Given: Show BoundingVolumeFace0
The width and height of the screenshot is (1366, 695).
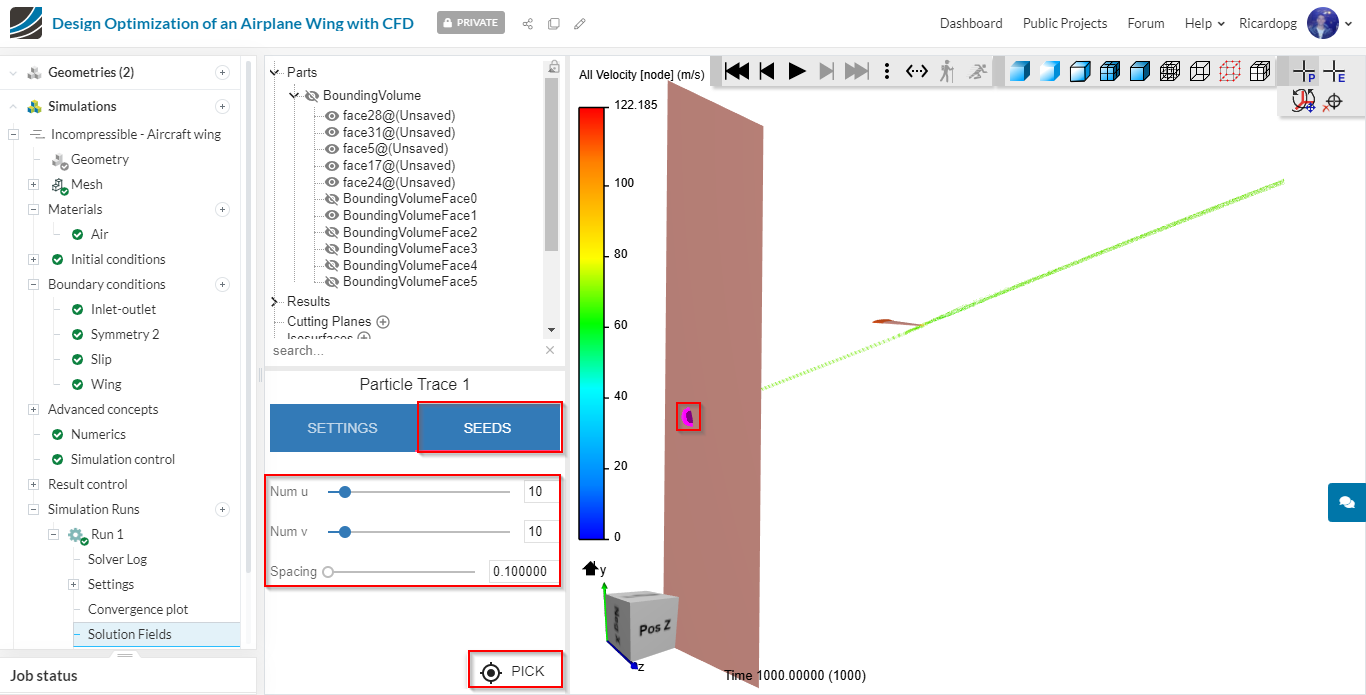Looking at the screenshot, I should point(332,199).
